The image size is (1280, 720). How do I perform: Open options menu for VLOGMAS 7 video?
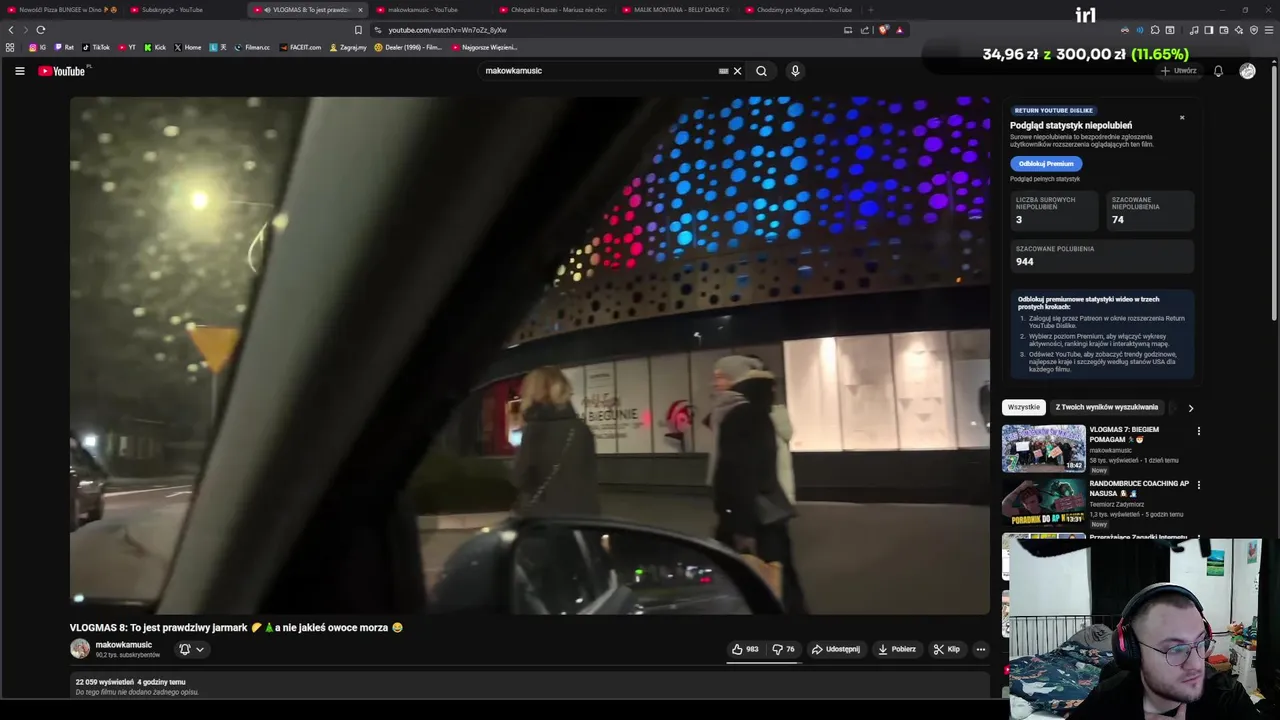point(1199,431)
